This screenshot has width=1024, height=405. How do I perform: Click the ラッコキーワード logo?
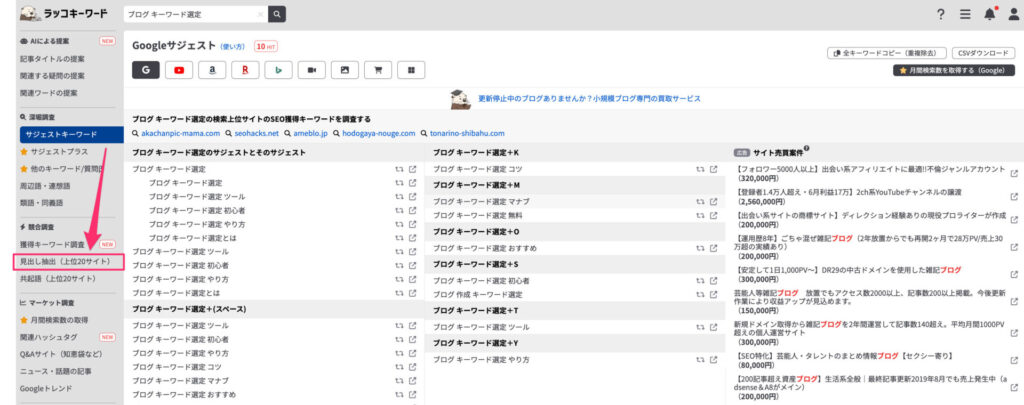(x=63, y=14)
